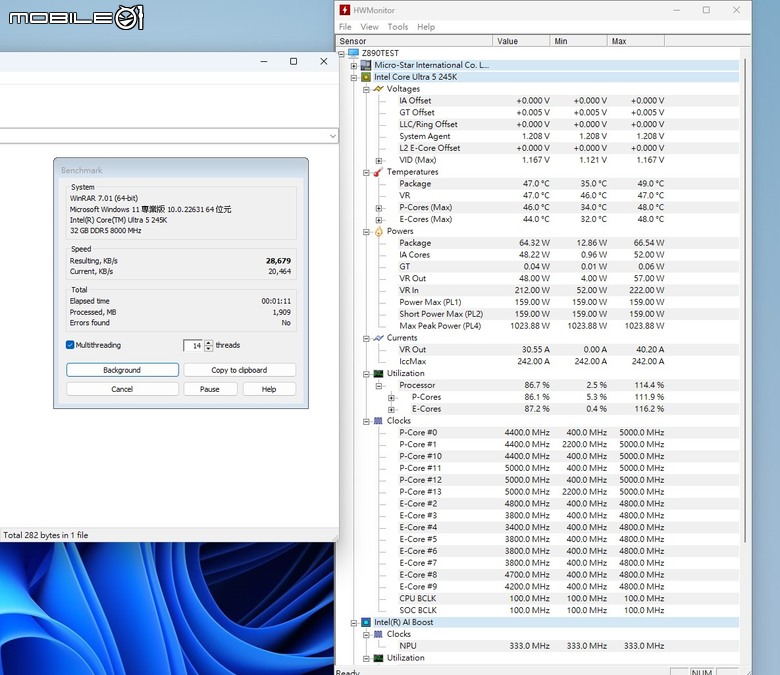Toggle the Multithreading checkbox
The height and width of the screenshot is (675, 780).
70,345
